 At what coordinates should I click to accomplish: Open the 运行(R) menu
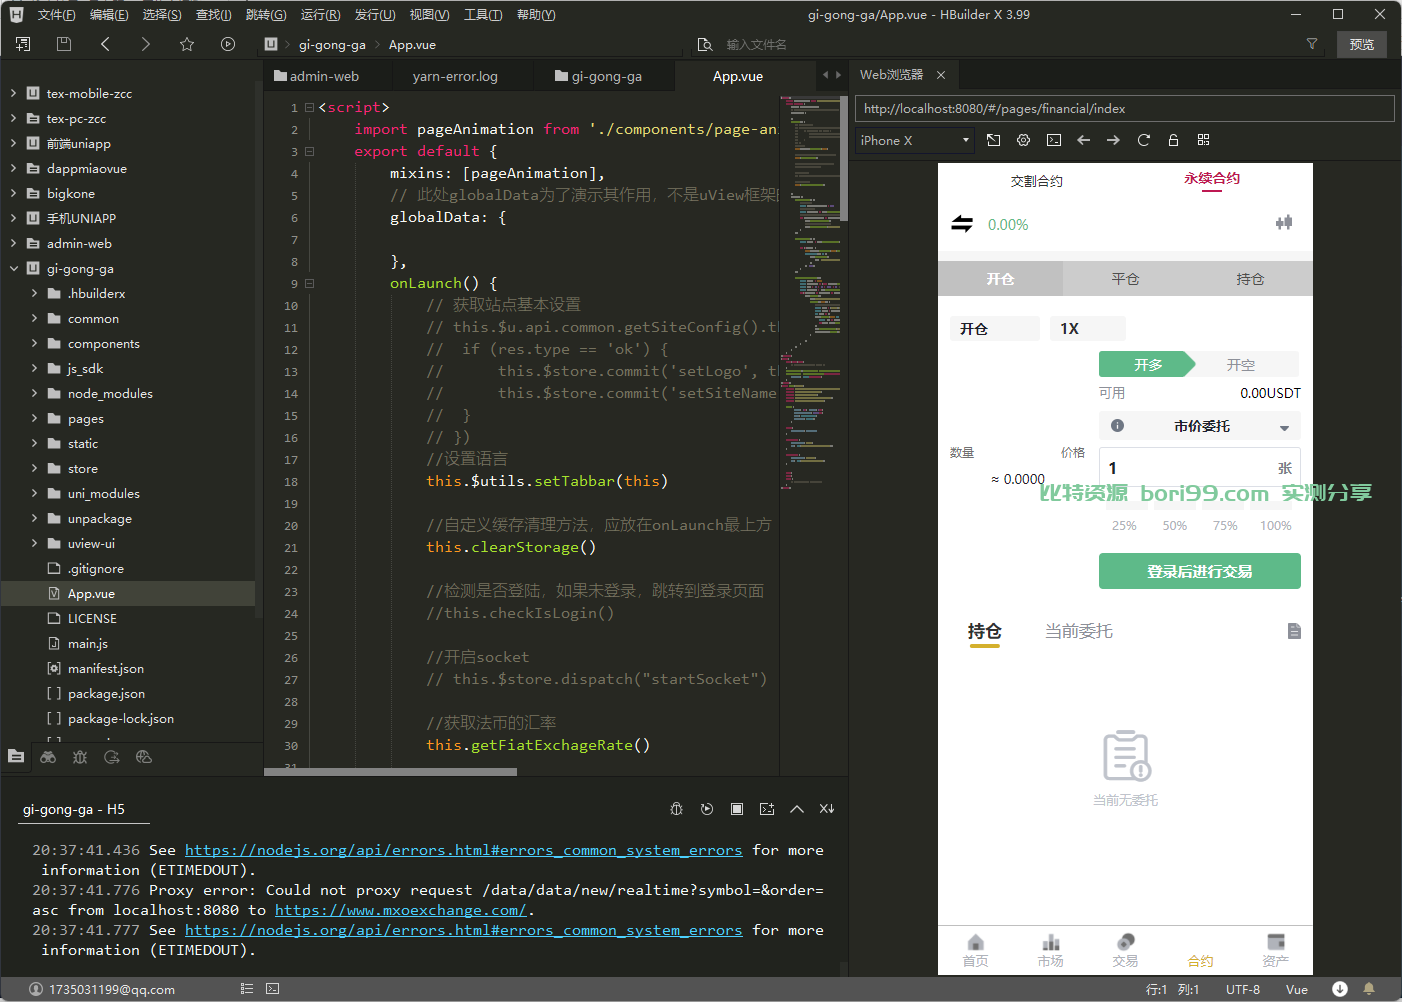320,15
